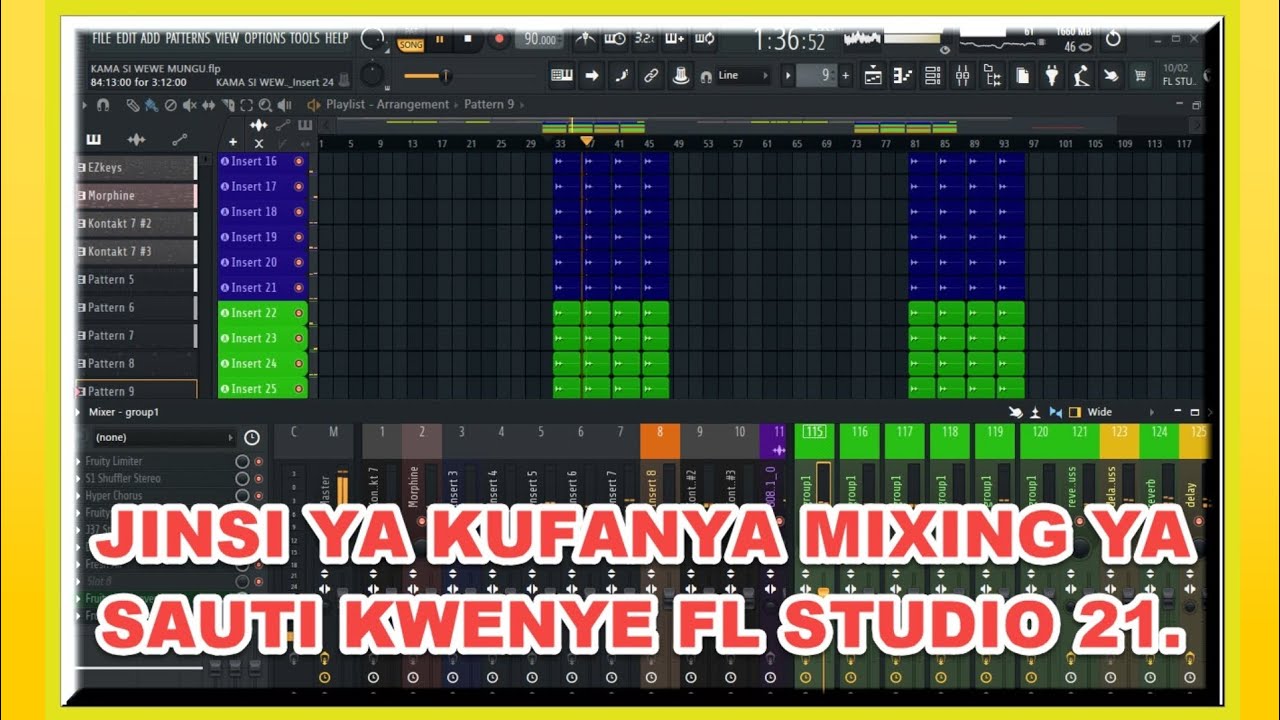1280x720 pixels.
Task: Toggle the link chain icon
Action: (651, 75)
